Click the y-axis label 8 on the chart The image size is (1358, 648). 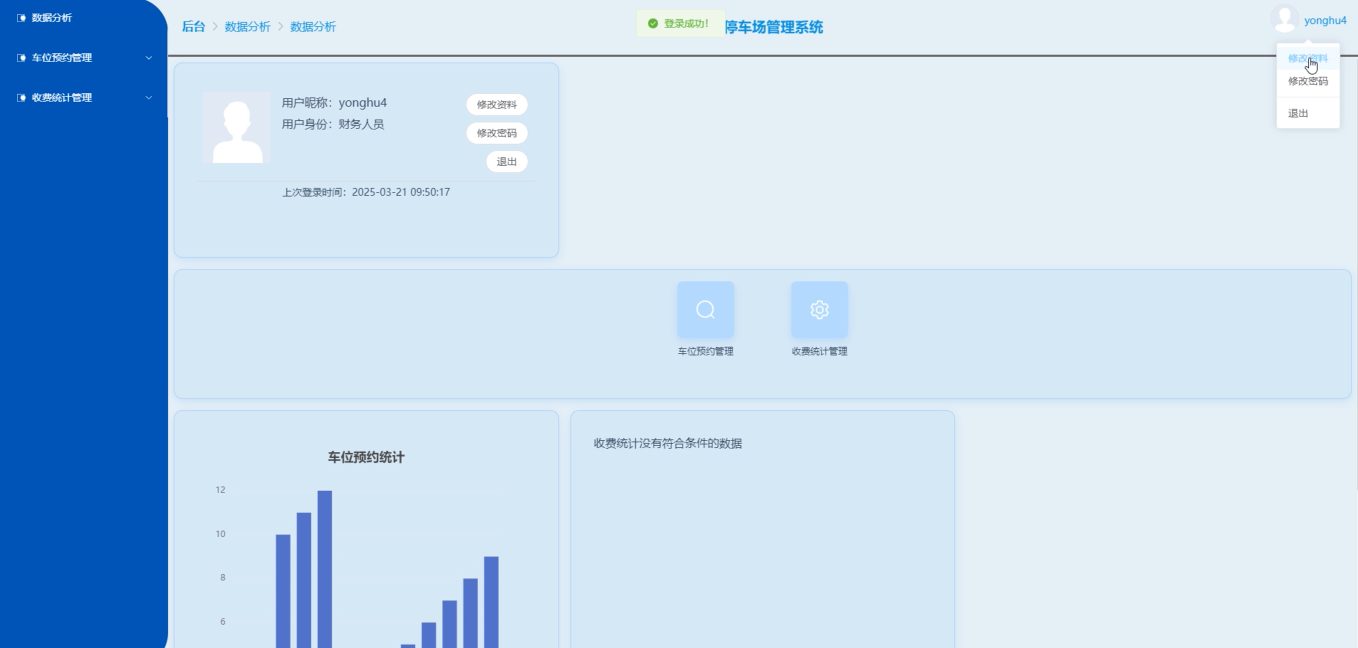223,578
